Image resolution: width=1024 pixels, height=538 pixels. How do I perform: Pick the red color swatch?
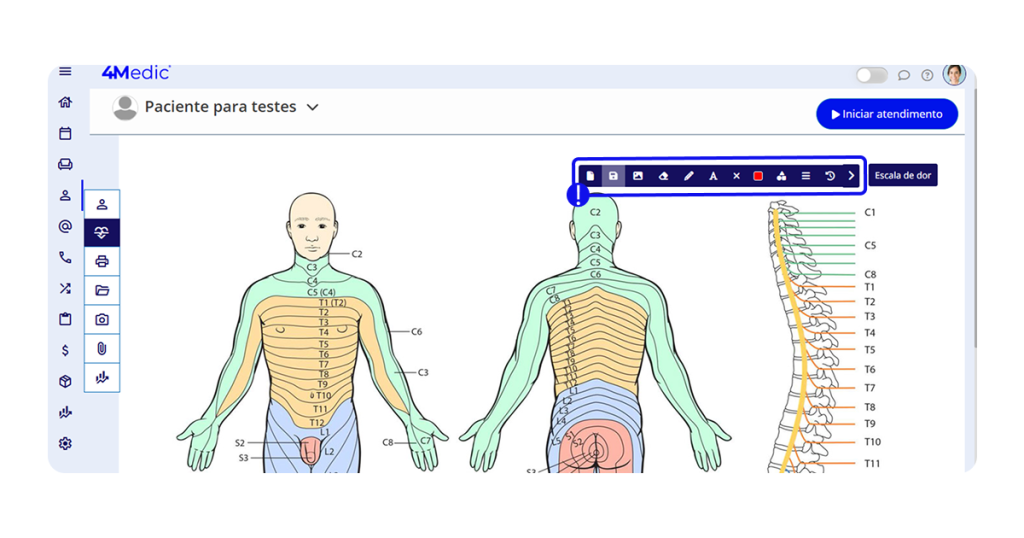pos(758,176)
